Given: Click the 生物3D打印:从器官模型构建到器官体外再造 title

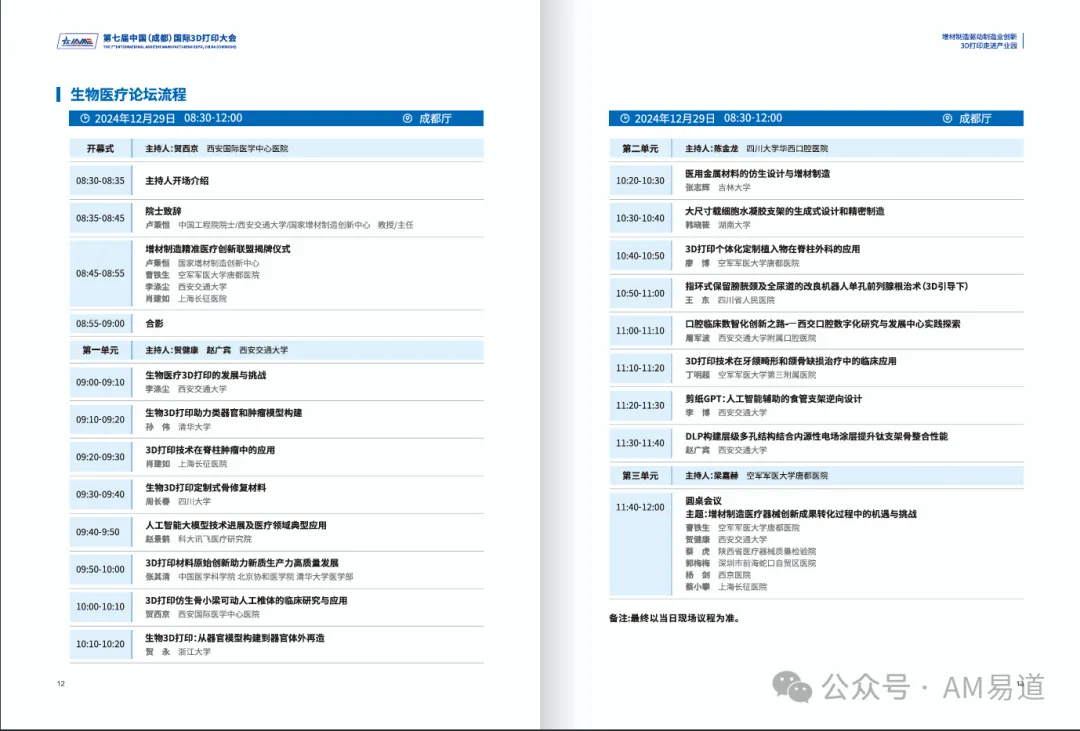Looking at the screenshot, I should coord(235,638).
